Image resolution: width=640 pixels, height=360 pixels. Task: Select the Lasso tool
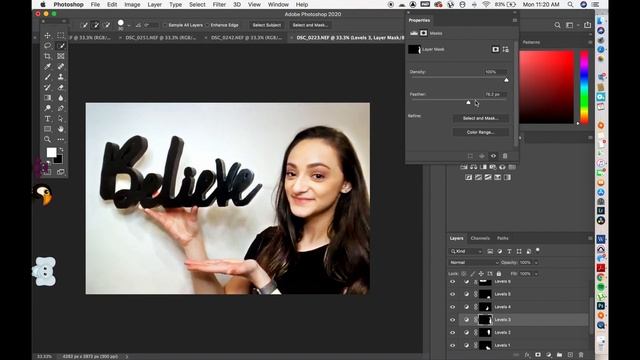47,46
